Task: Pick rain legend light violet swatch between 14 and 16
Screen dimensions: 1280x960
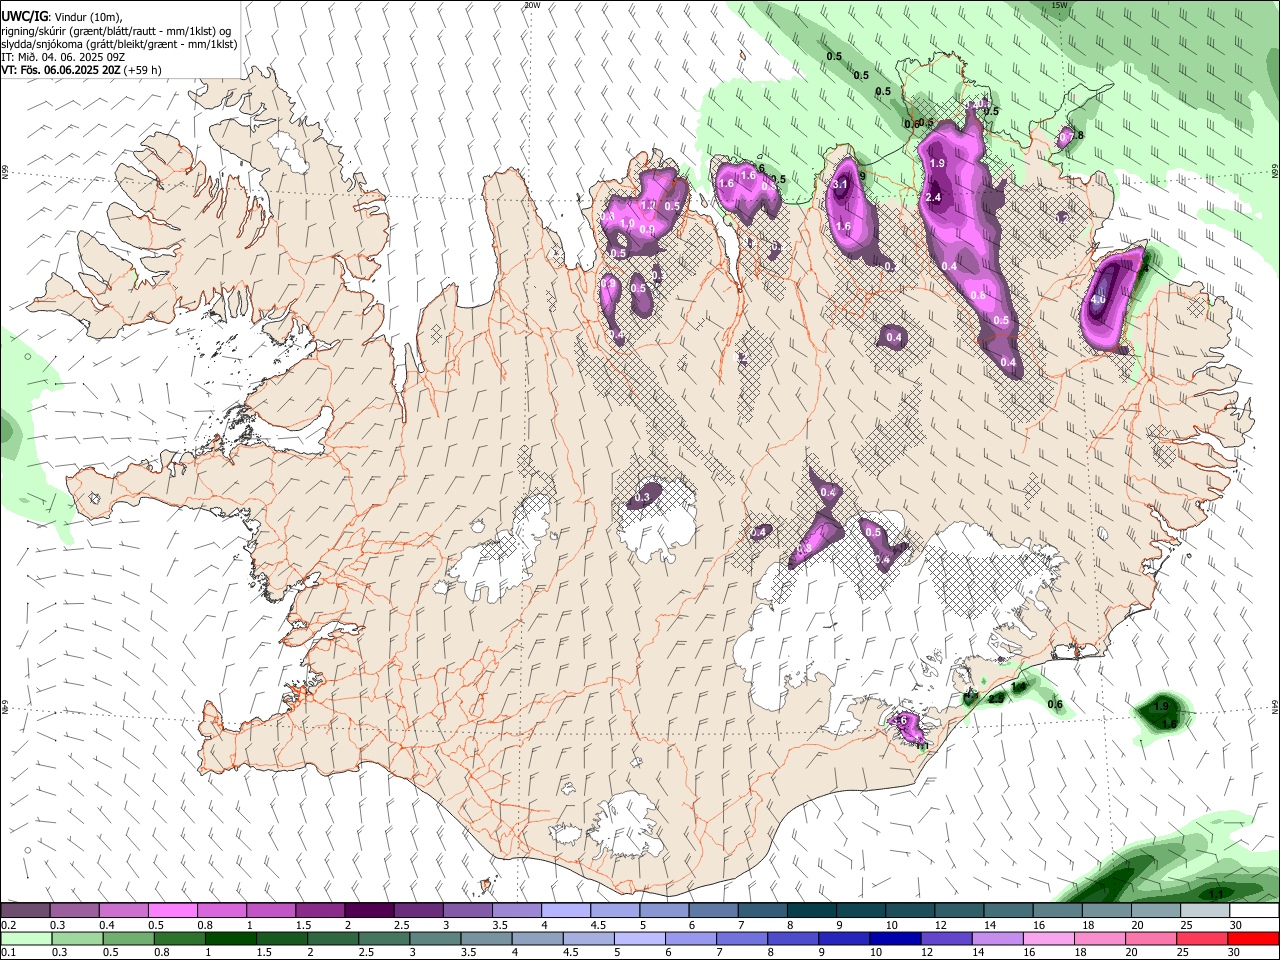Action: 998,939
